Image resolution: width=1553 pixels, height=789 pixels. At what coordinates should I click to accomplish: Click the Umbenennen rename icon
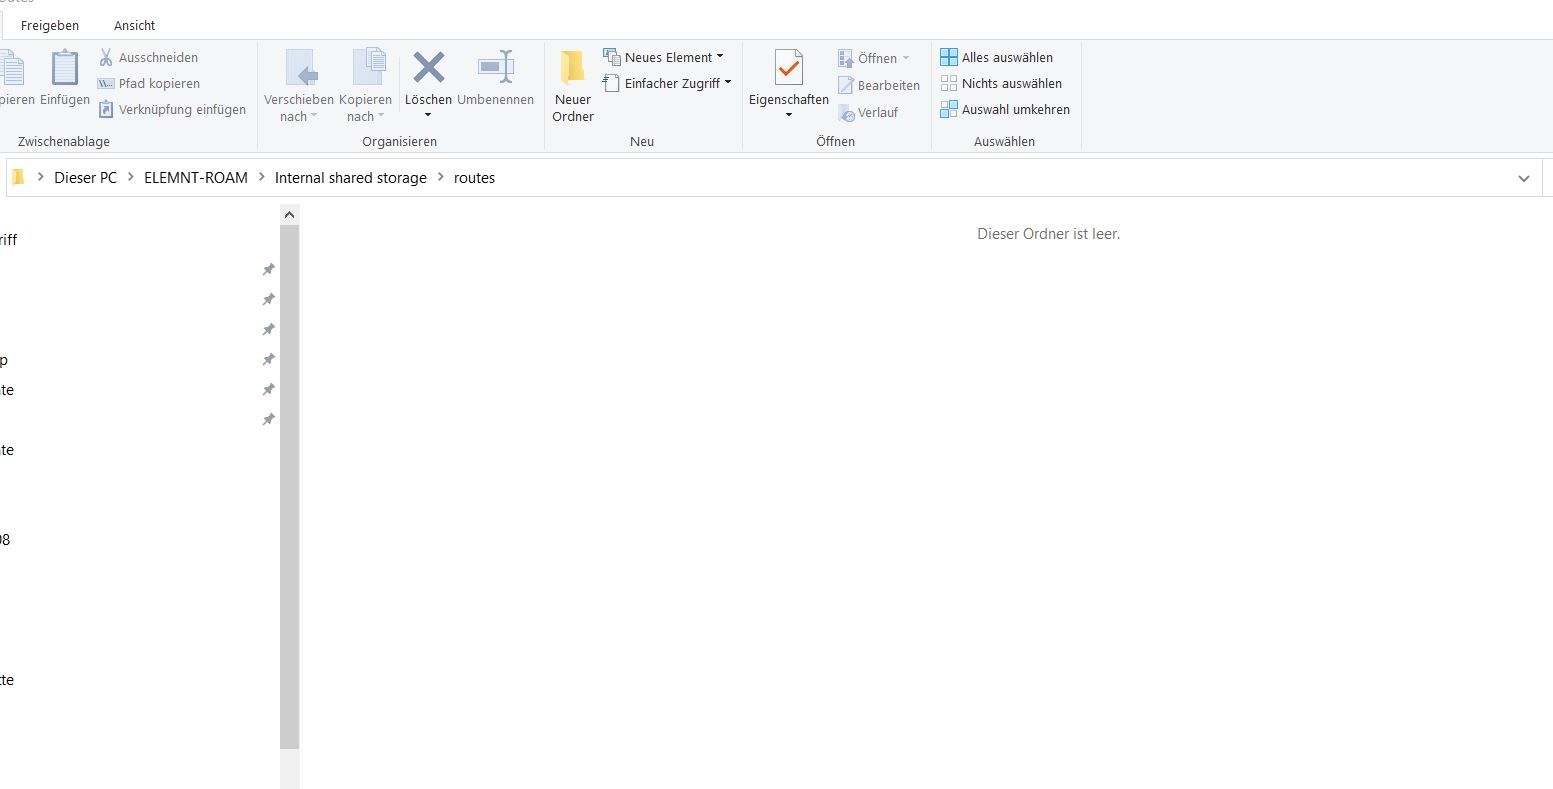point(495,69)
